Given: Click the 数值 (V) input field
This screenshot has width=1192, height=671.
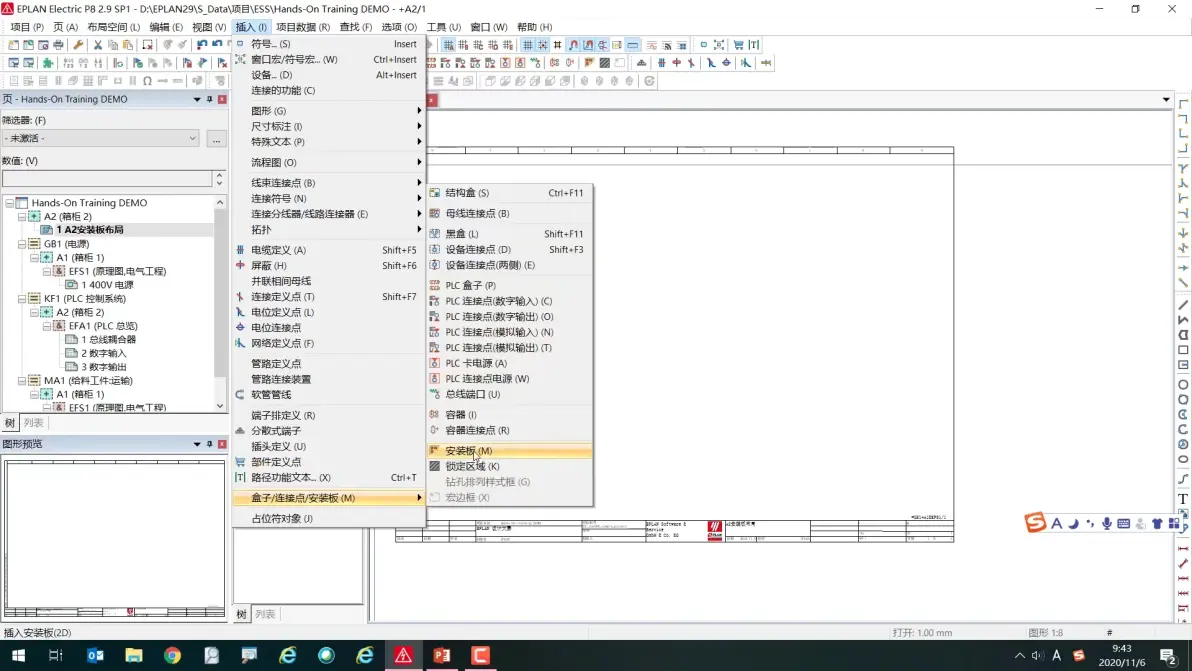Looking at the screenshot, I should pos(107,179).
